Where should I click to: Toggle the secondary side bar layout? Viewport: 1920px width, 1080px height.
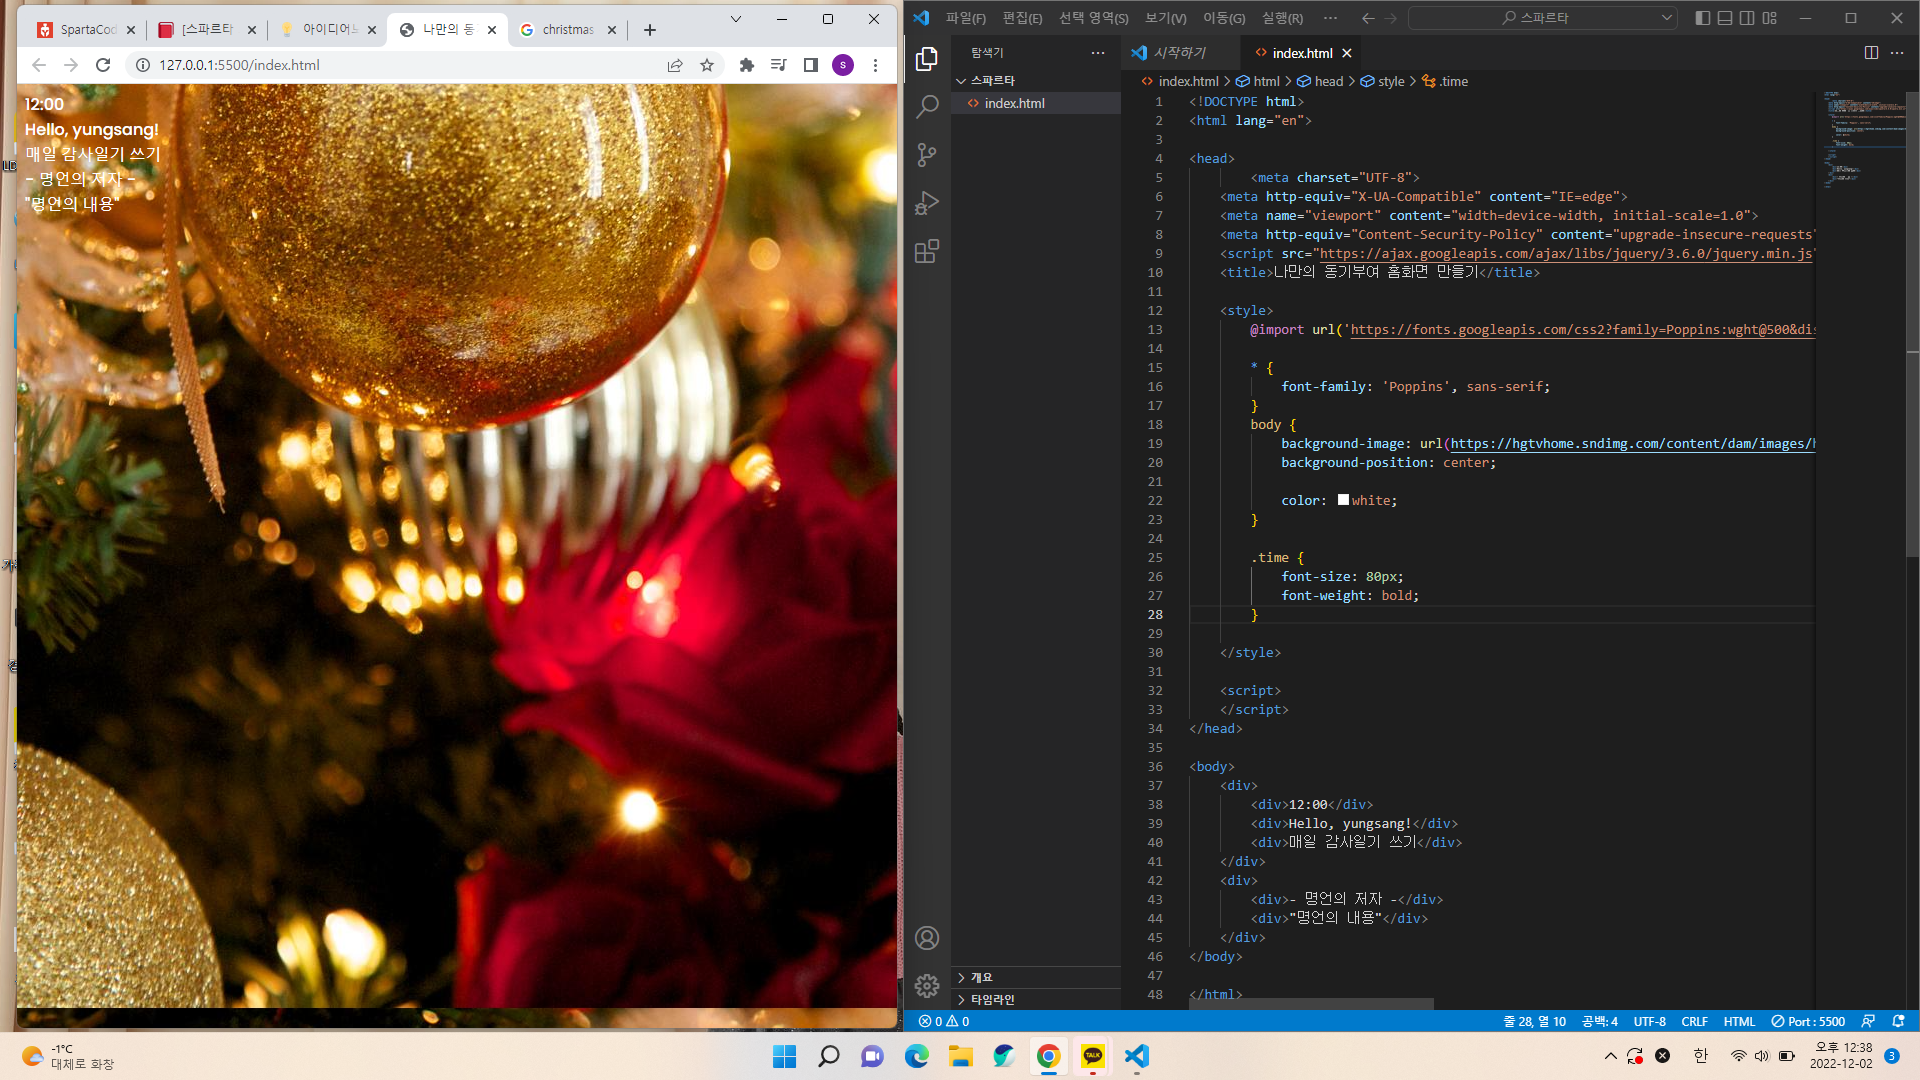[1747, 18]
